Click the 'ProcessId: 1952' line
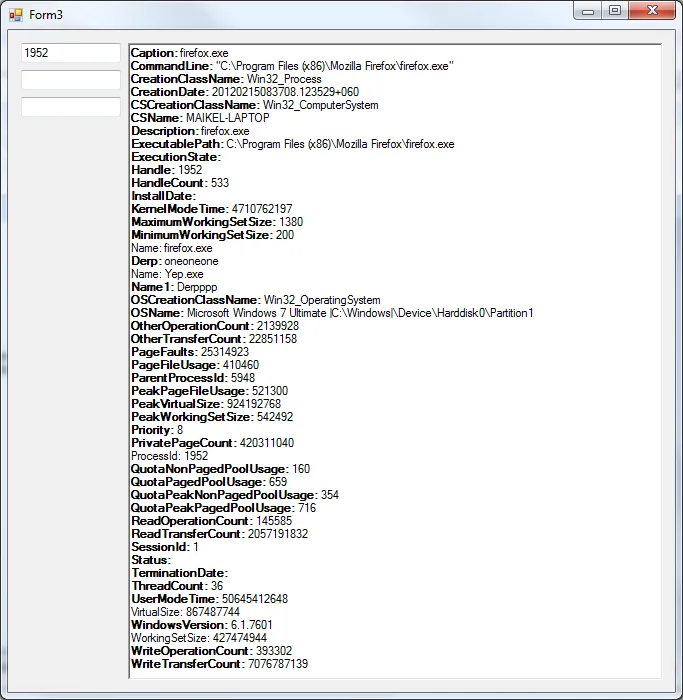 170,456
